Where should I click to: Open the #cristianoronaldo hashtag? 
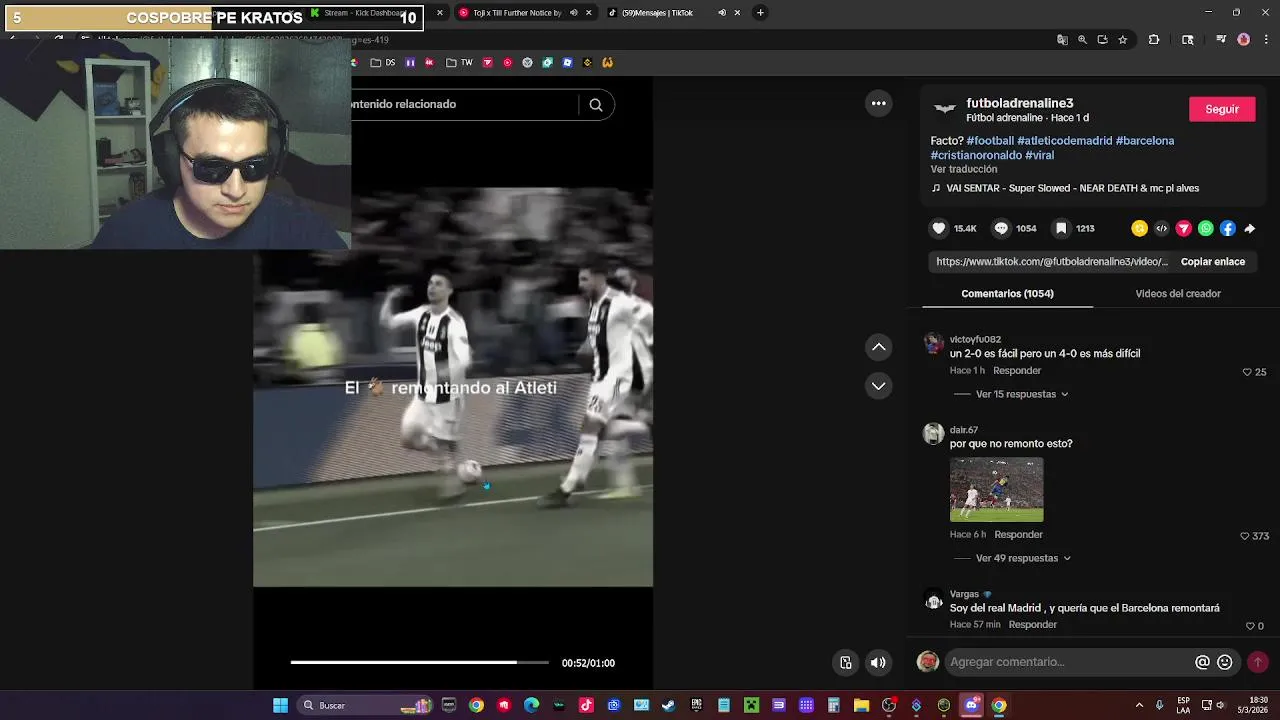click(x=976, y=155)
